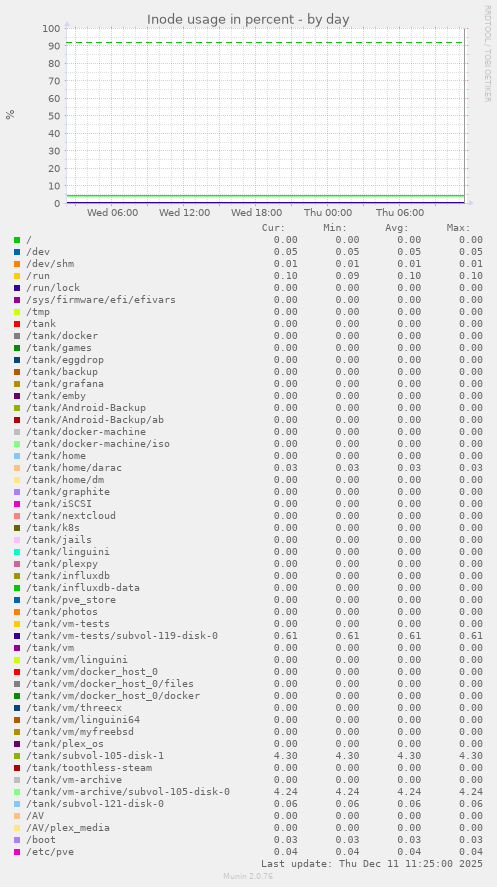Click the Munin 2.0.76 version text
This screenshot has width=497, height=887.
pyautogui.click(x=248, y=876)
